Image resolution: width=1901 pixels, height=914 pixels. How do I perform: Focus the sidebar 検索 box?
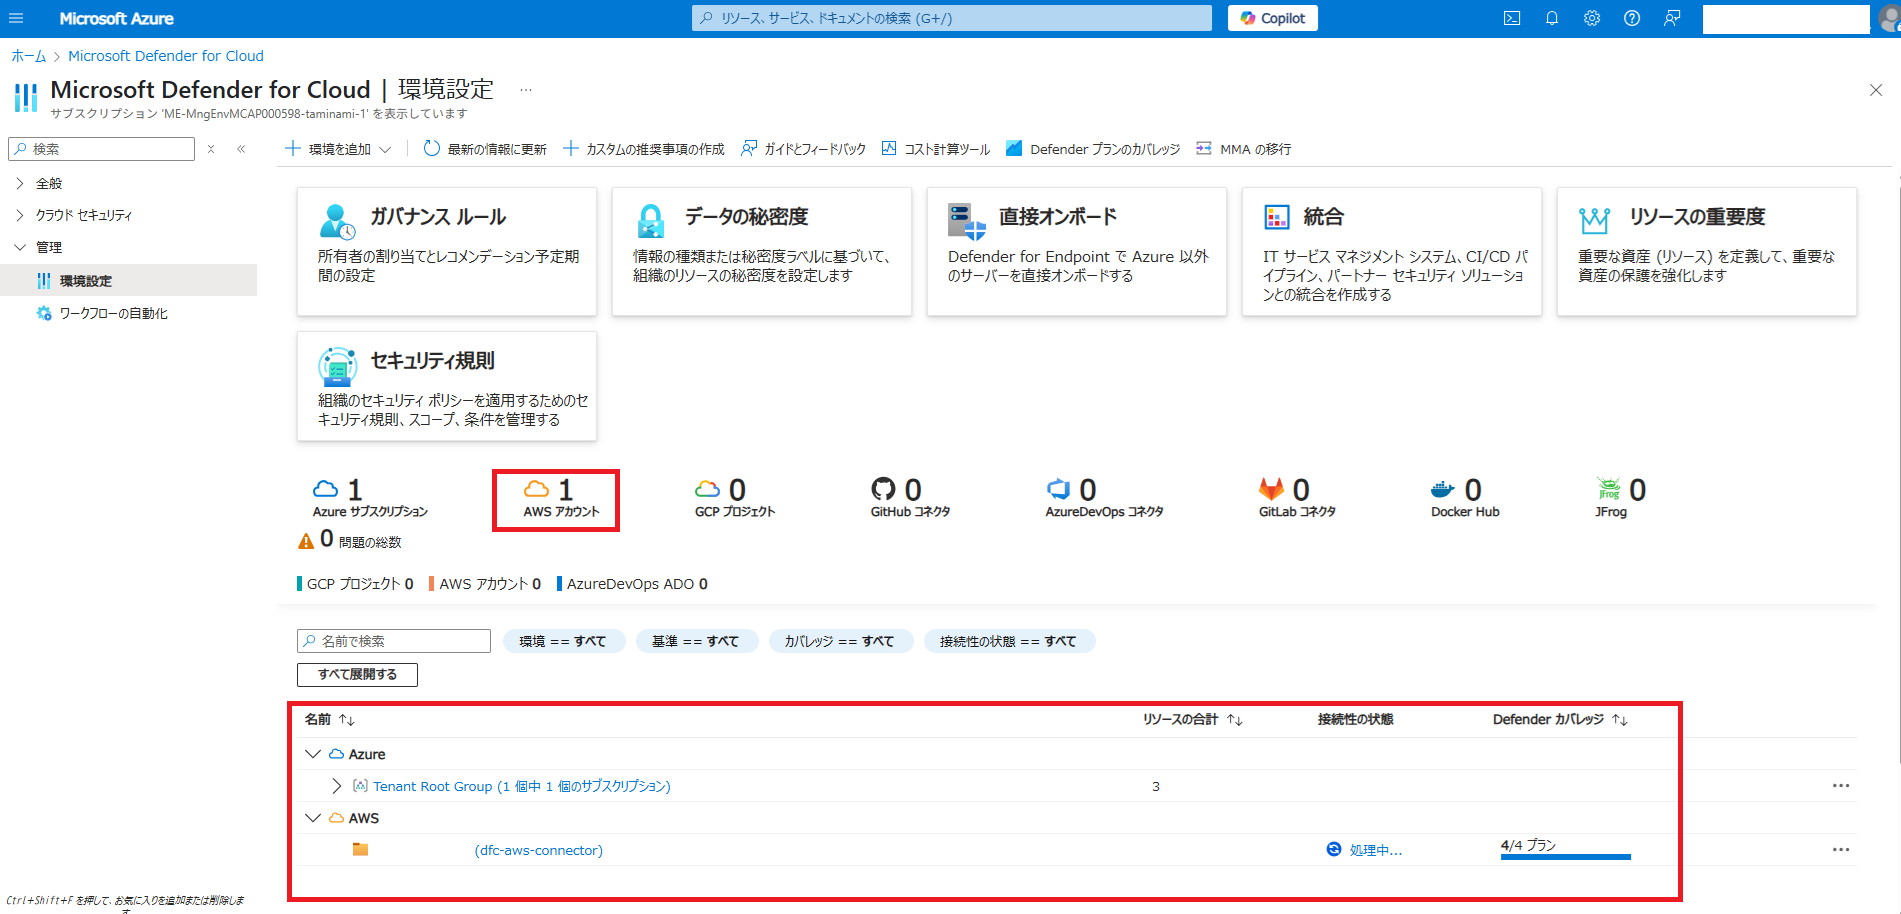(101, 149)
